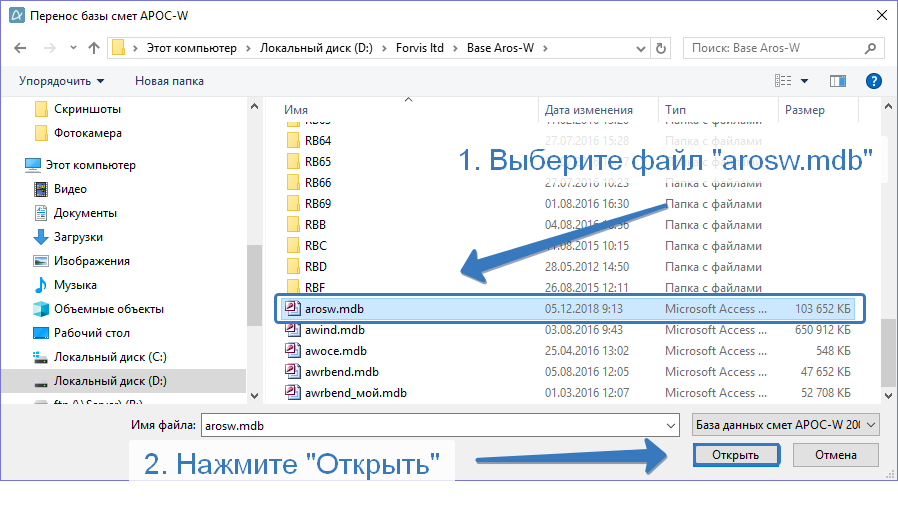
Task: Click the search magnifier icon
Action: [870, 49]
